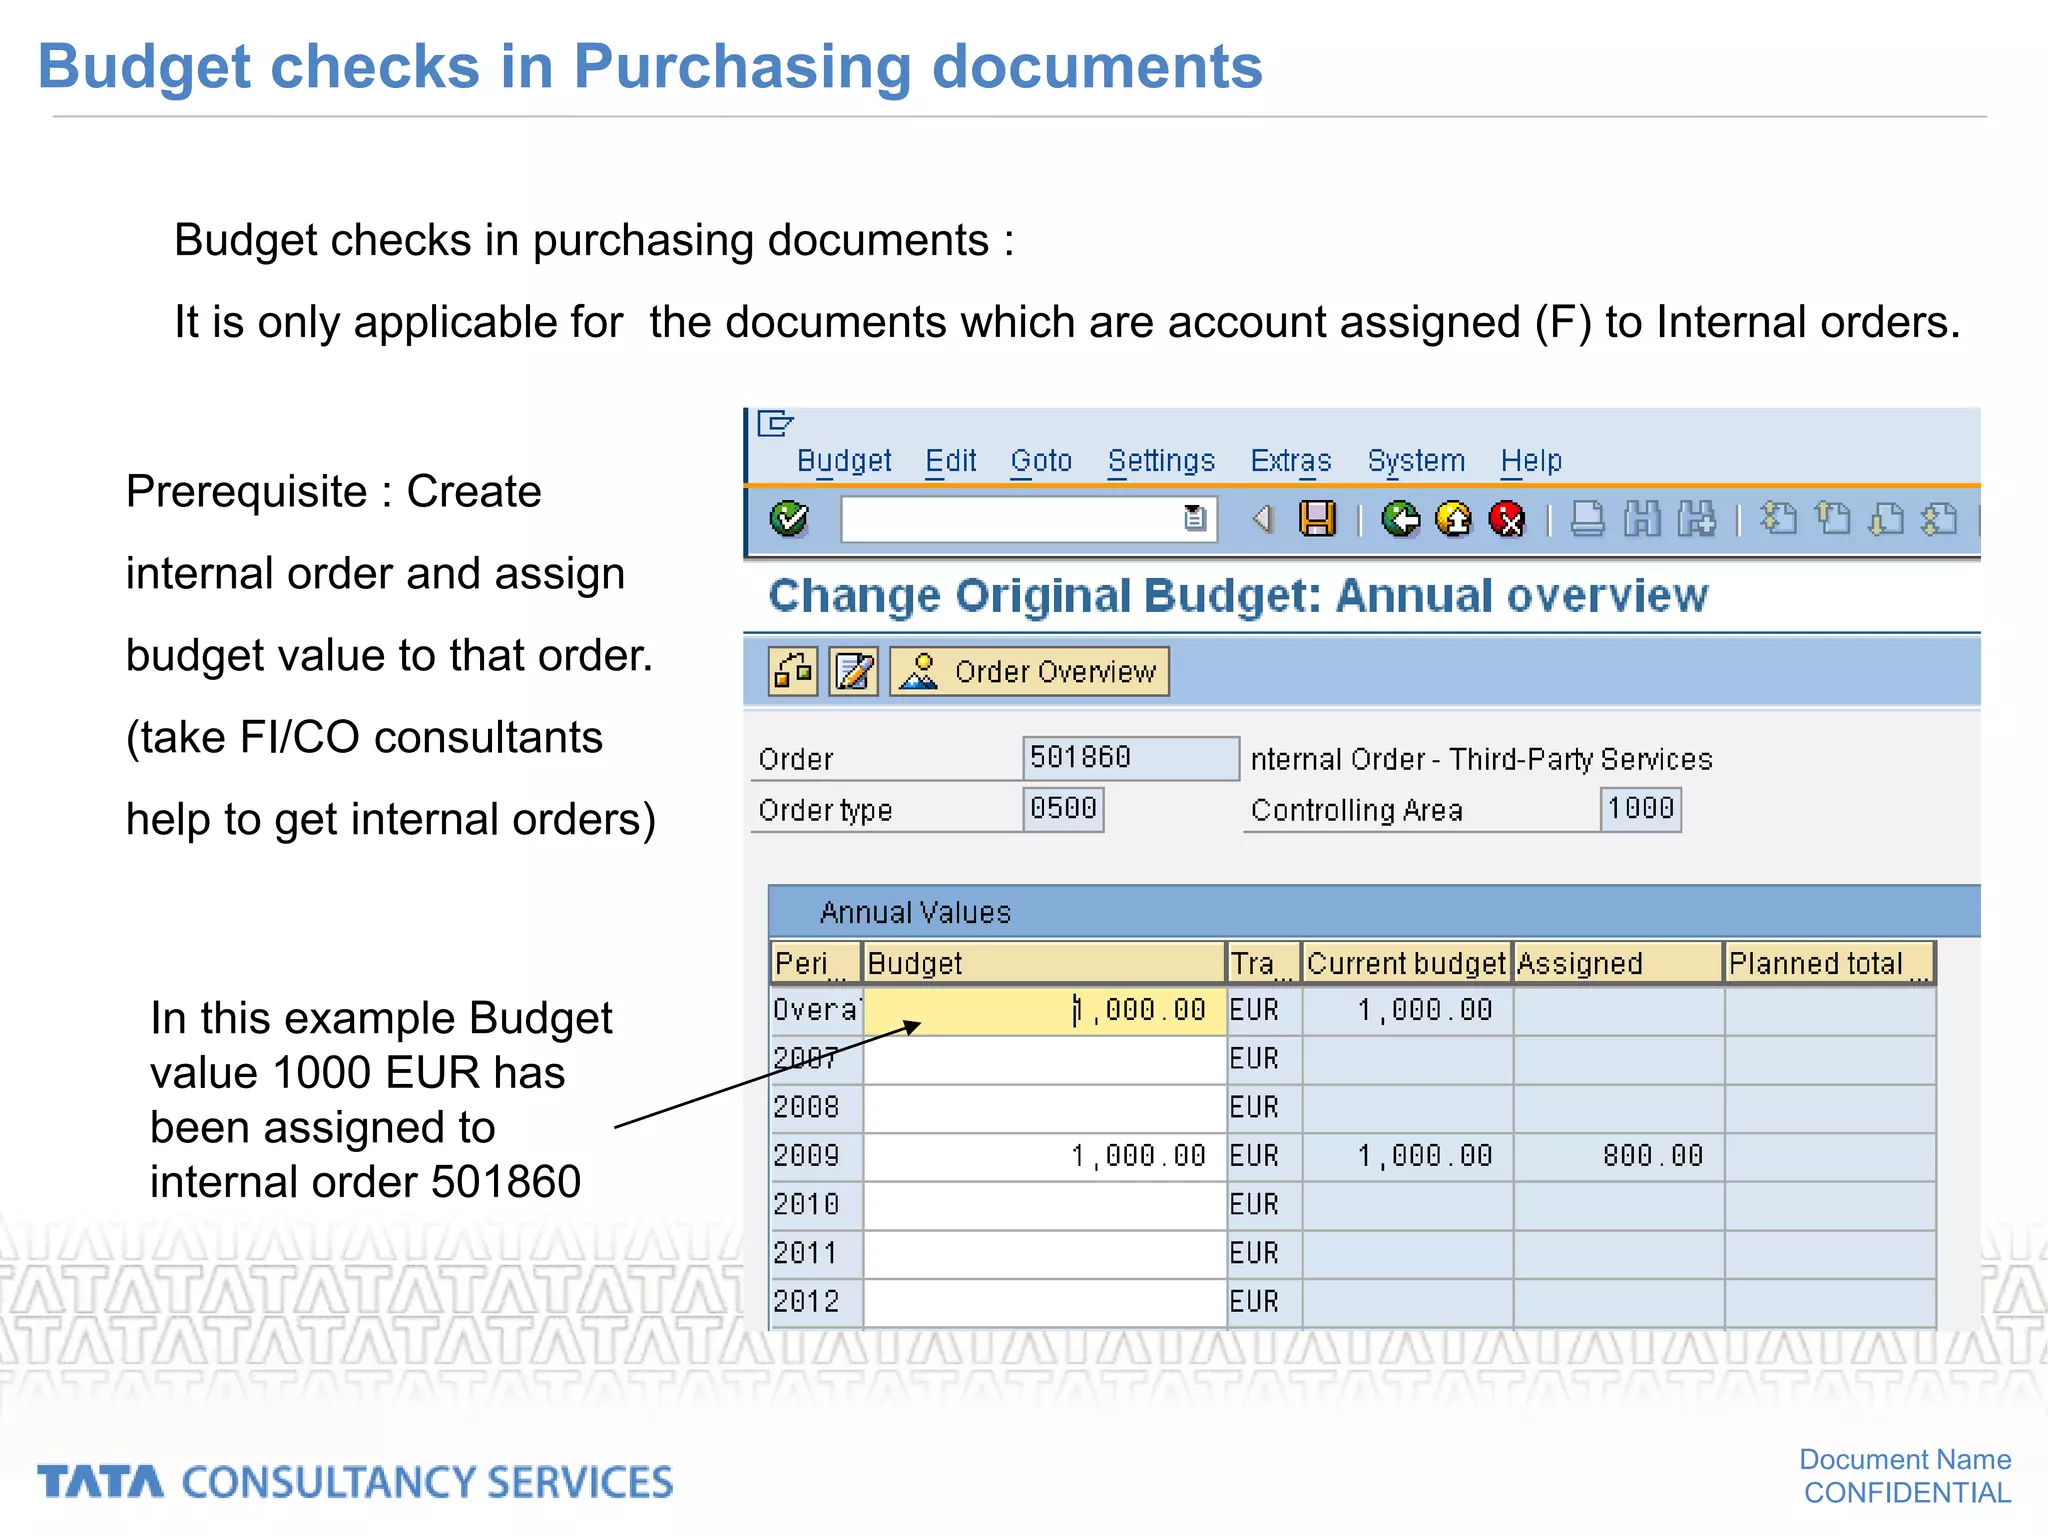
Task: Click the 2007 budget input cell
Action: (x=1044, y=1059)
